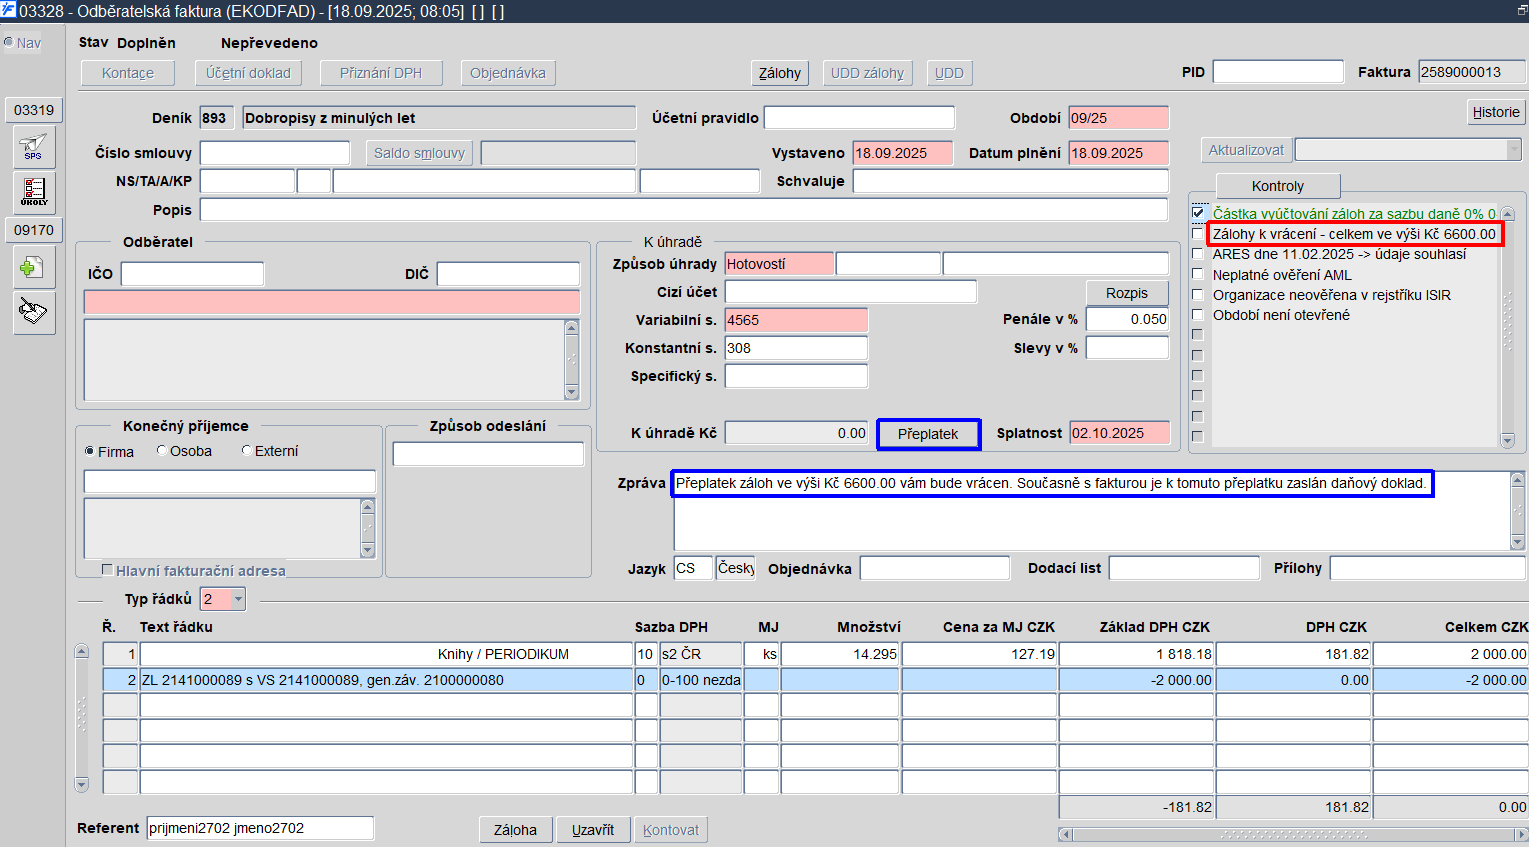Click the Popis input field
Image resolution: width=1529 pixels, height=847 pixels.
pos(683,210)
